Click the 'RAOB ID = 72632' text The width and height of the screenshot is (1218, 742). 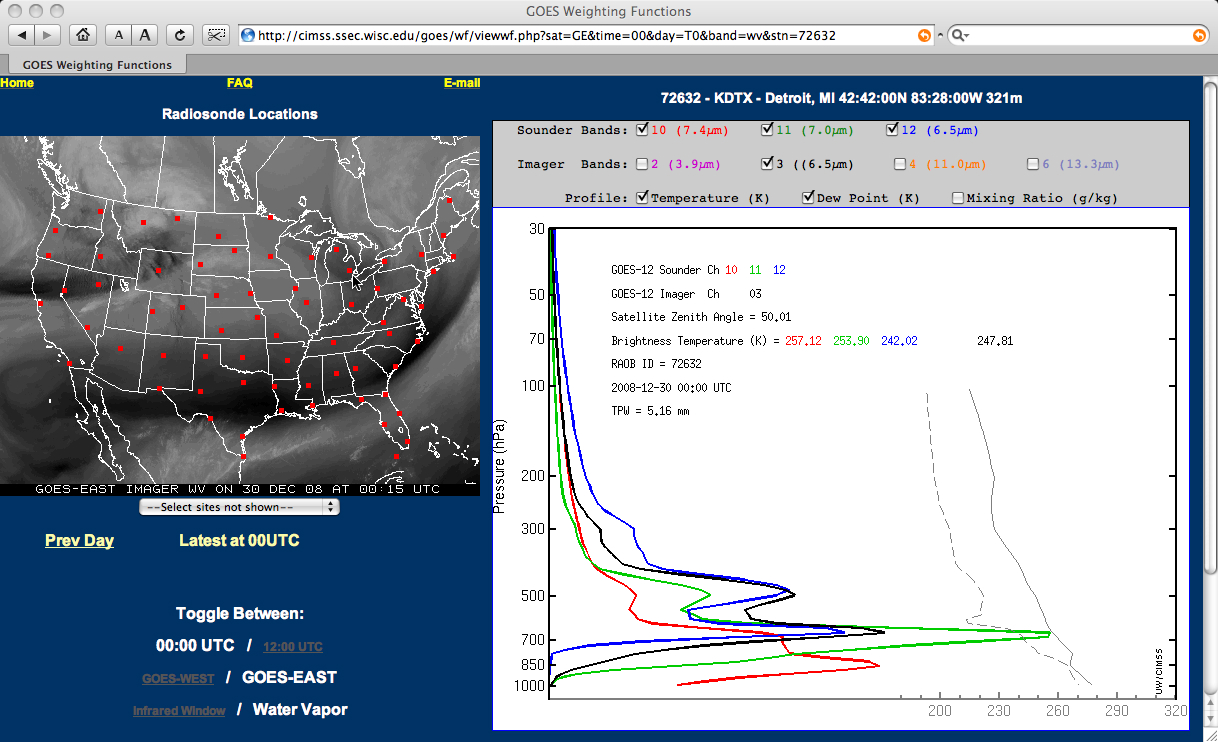pyautogui.click(x=656, y=364)
